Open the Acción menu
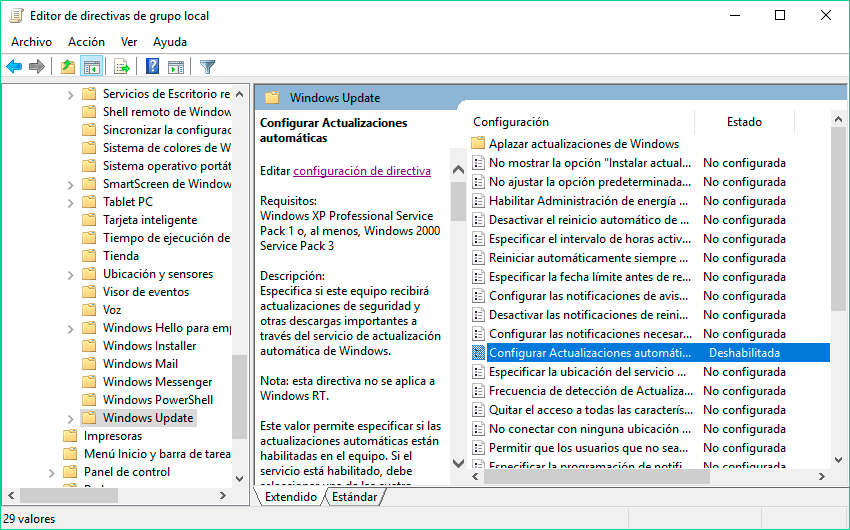Image resolution: width=850 pixels, height=530 pixels. pyautogui.click(x=86, y=42)
